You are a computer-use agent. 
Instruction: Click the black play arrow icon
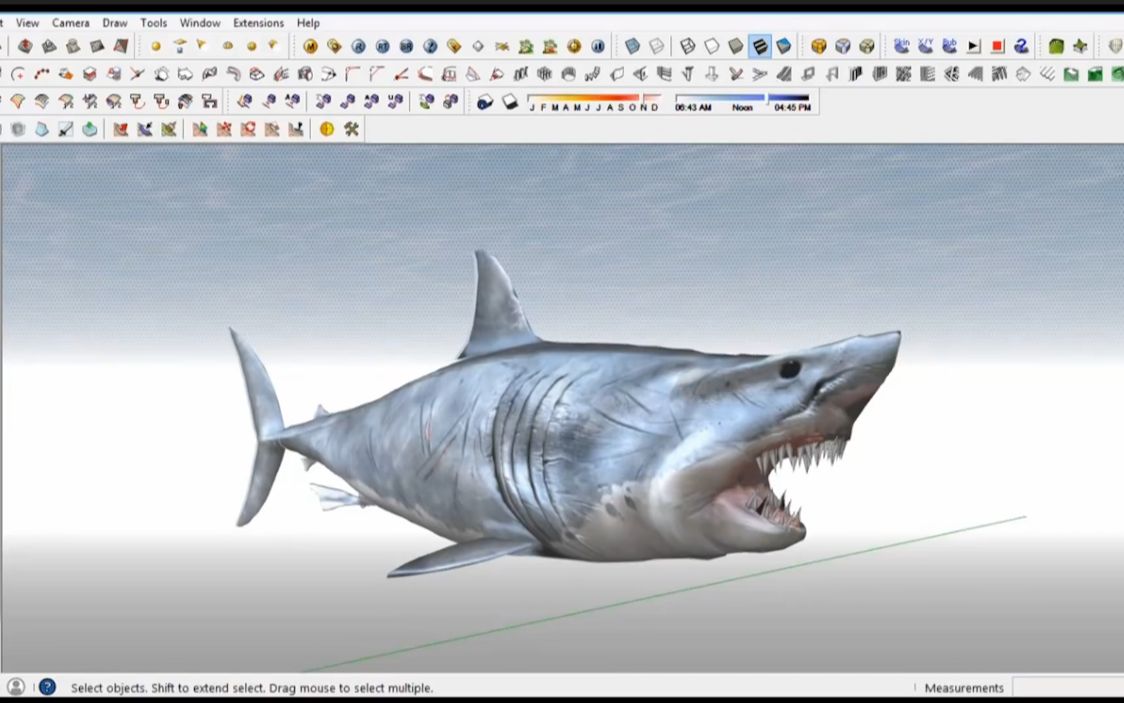(973, 47)
